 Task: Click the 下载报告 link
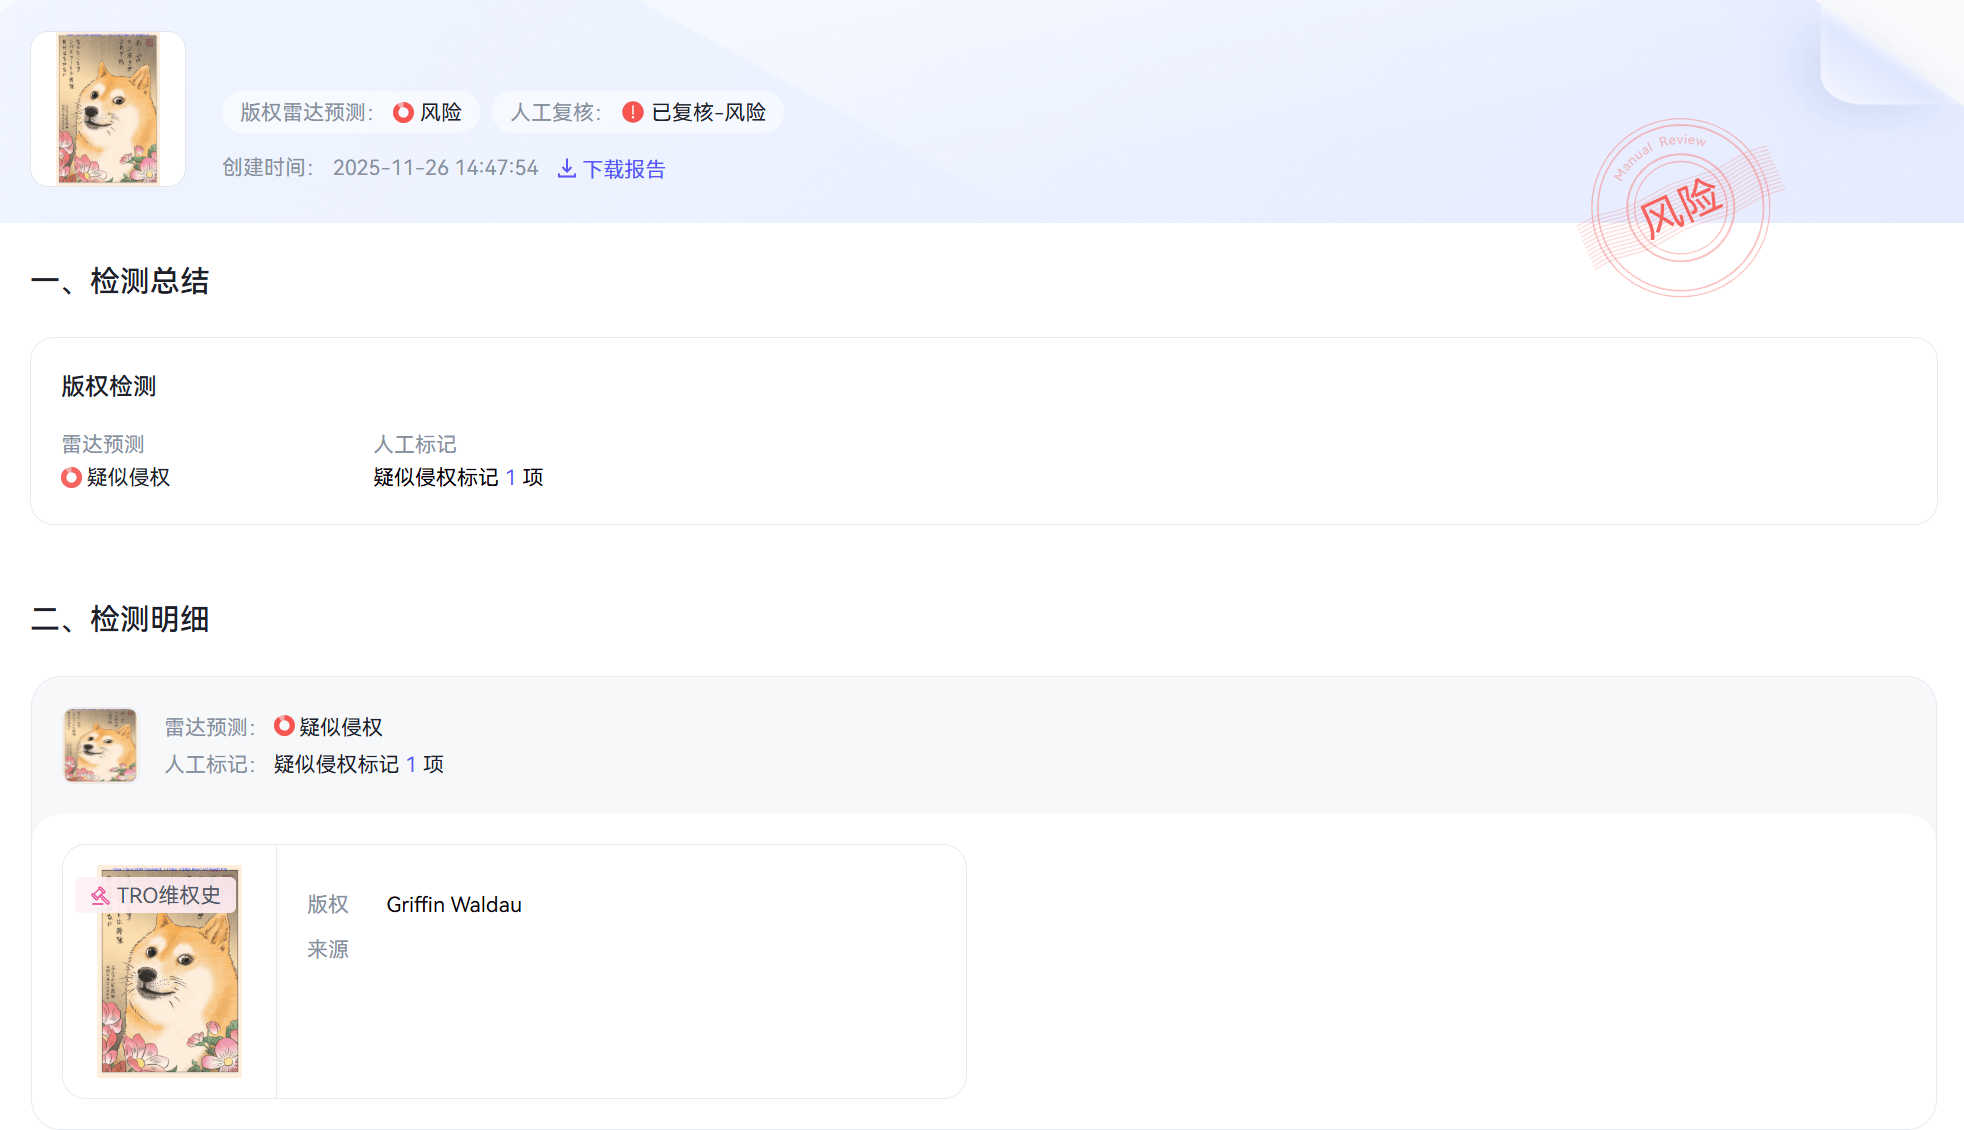(x=623, y=169)
